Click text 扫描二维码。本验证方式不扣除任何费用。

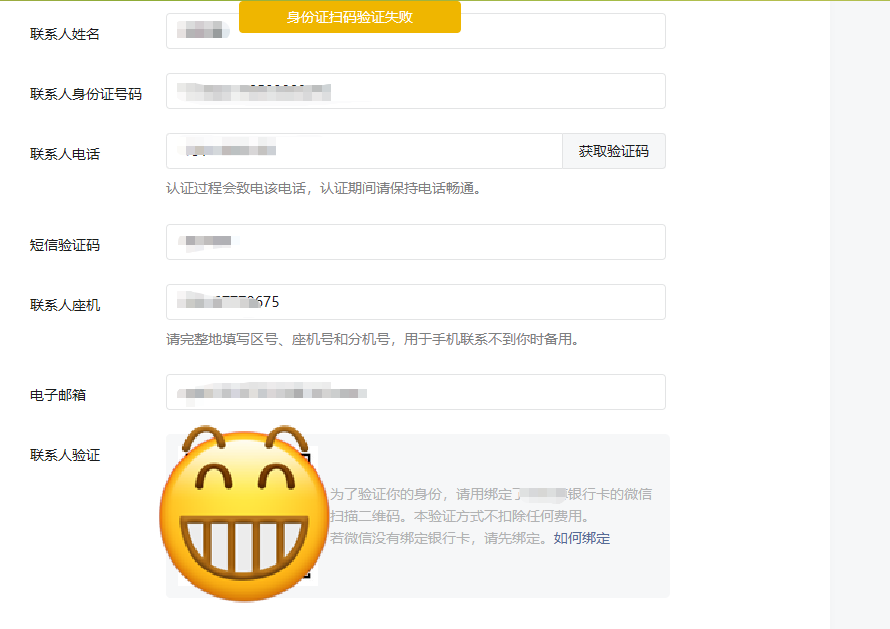(462, 516)
